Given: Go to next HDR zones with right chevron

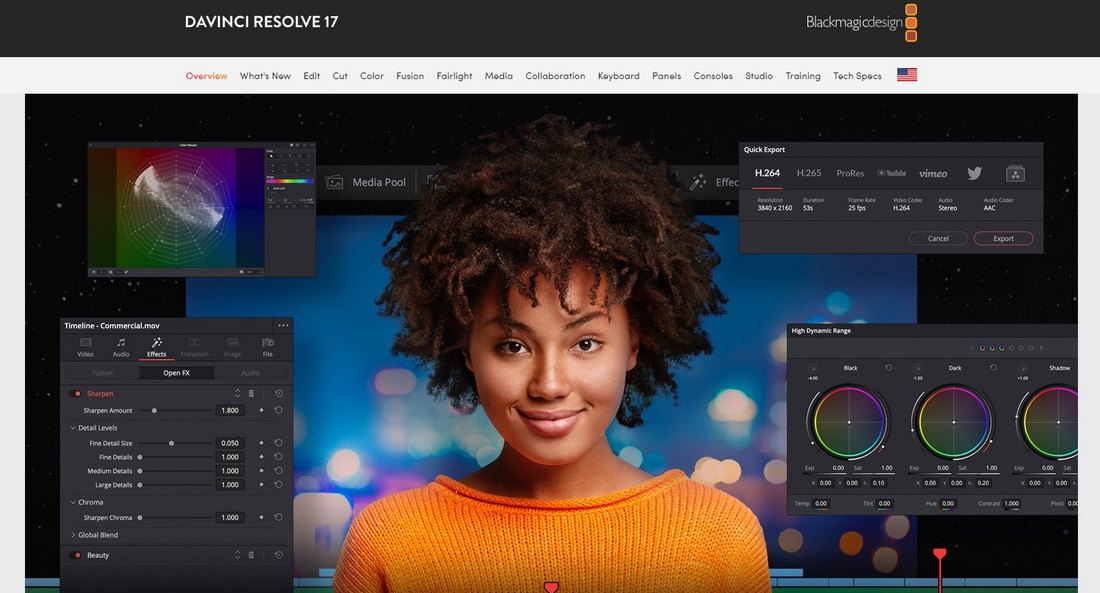Looking at the screenshot, I should (x=1041, y=348).
